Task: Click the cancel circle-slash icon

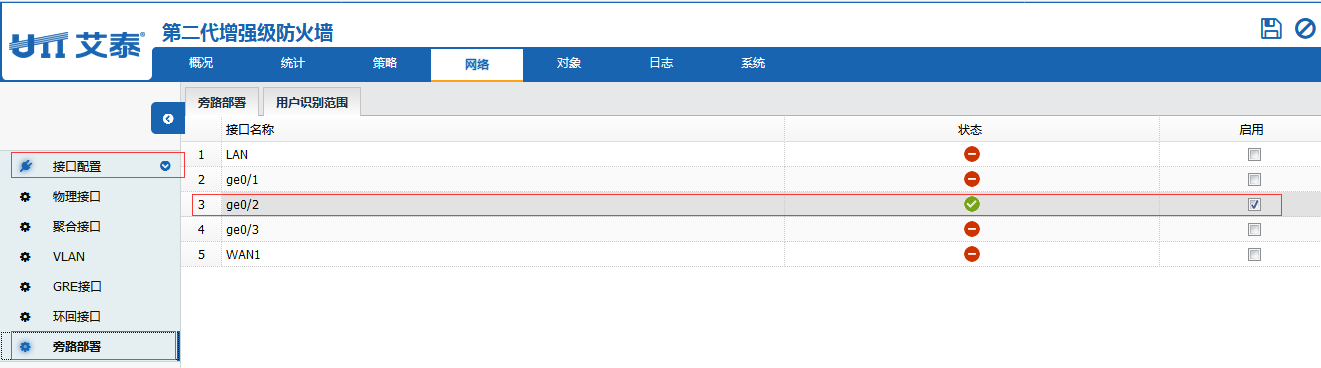Action: [x=1305, y=28]
